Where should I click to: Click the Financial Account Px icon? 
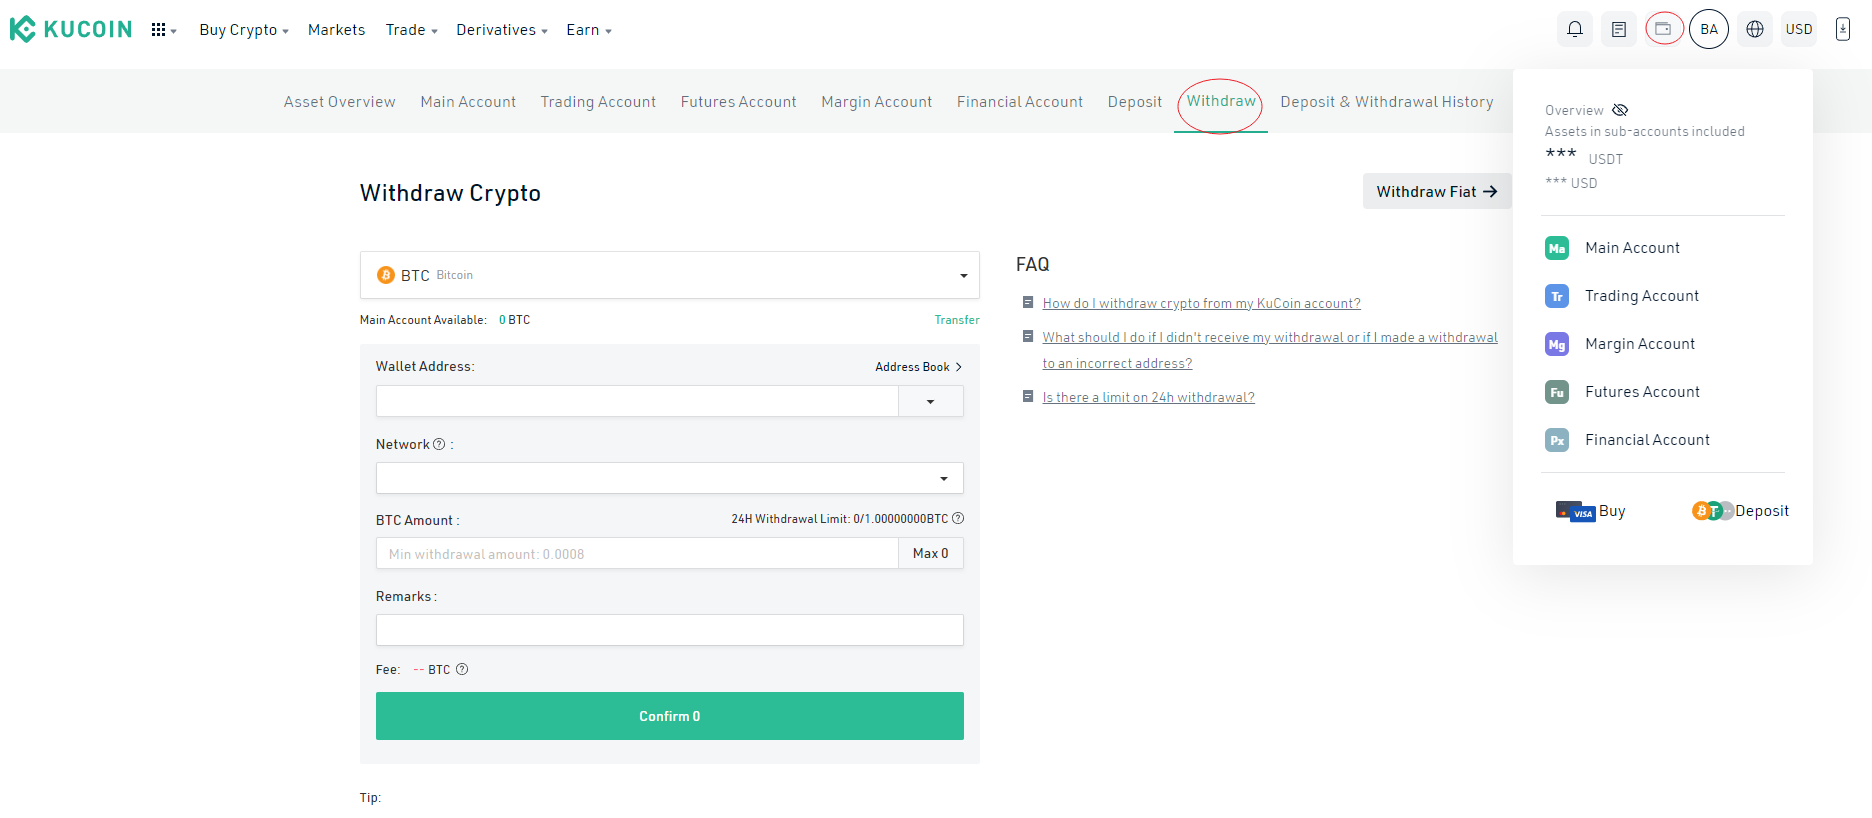pyautogui.click(x=1557, y=440)
